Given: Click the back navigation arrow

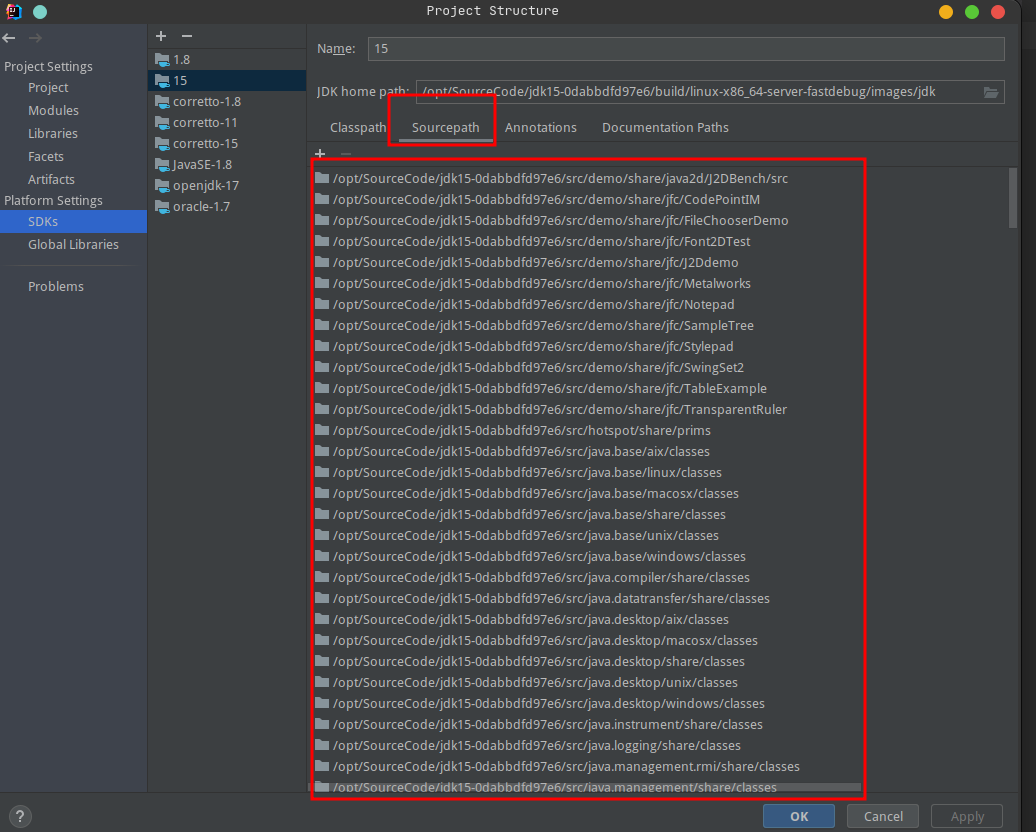Looking at the screenshot, I should [9, 38].
